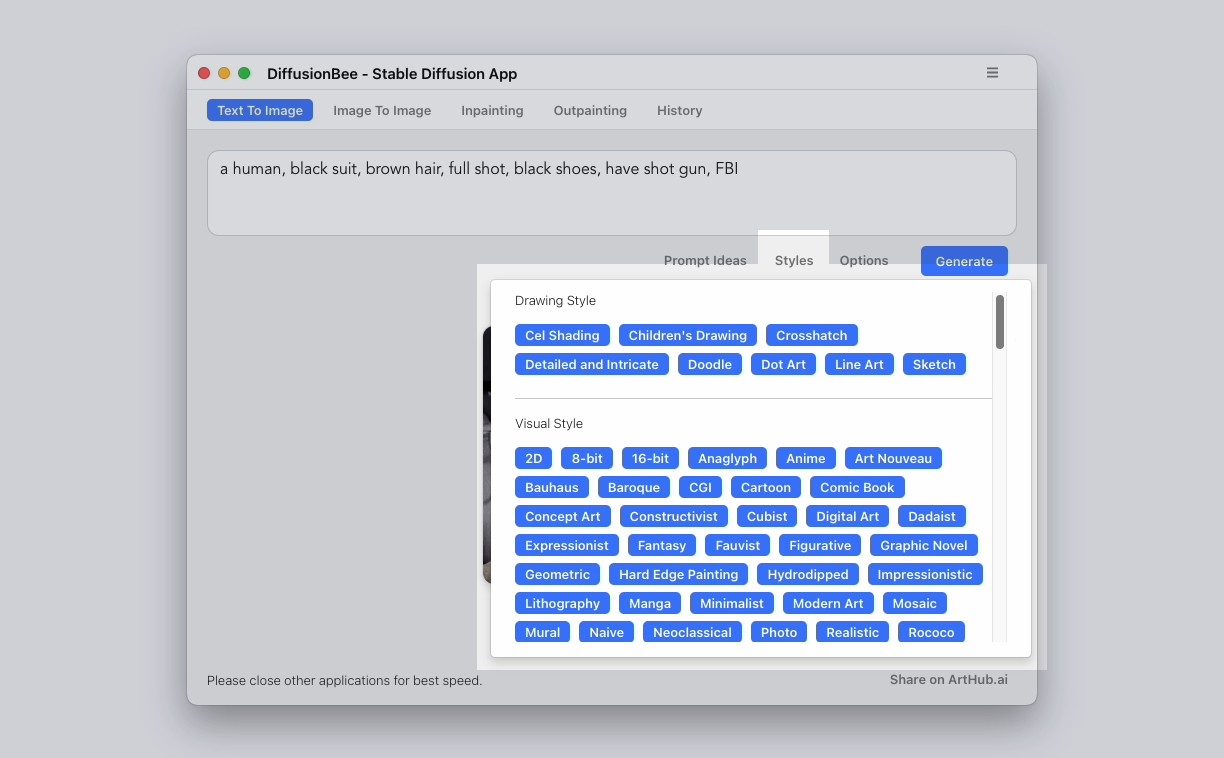Viewport: 1224px width, 758px height.
Task: Click the Hard Edge Painting tag
Action: coord(678,574)
